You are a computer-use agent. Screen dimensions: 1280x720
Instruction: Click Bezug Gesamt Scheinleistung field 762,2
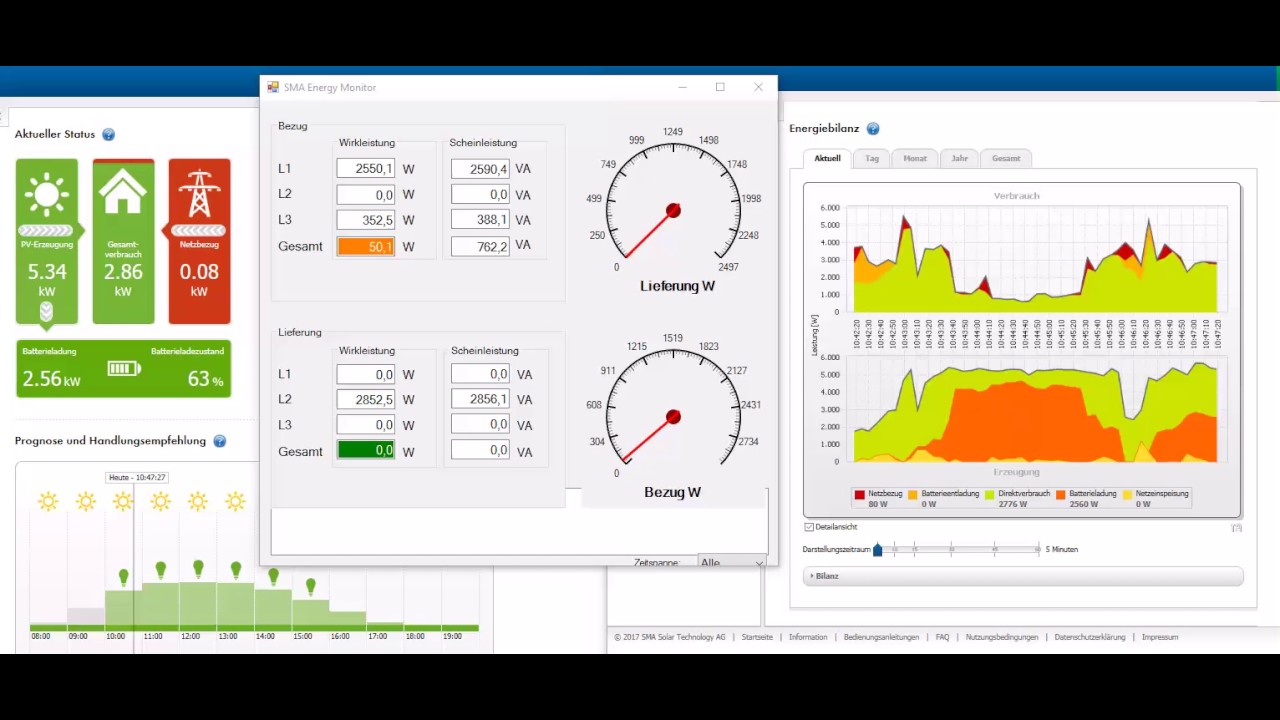coord(480,246)
